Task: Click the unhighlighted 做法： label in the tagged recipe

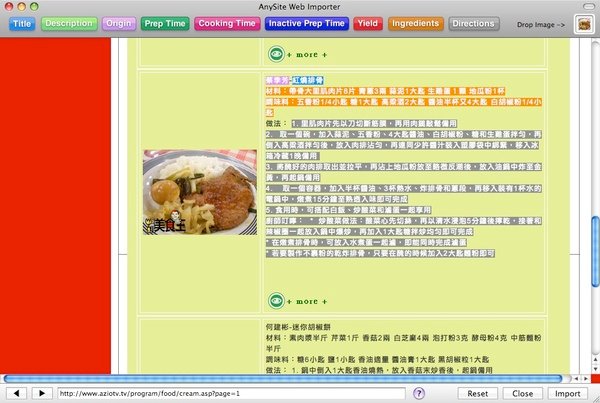Action: [x=276, y=124]
